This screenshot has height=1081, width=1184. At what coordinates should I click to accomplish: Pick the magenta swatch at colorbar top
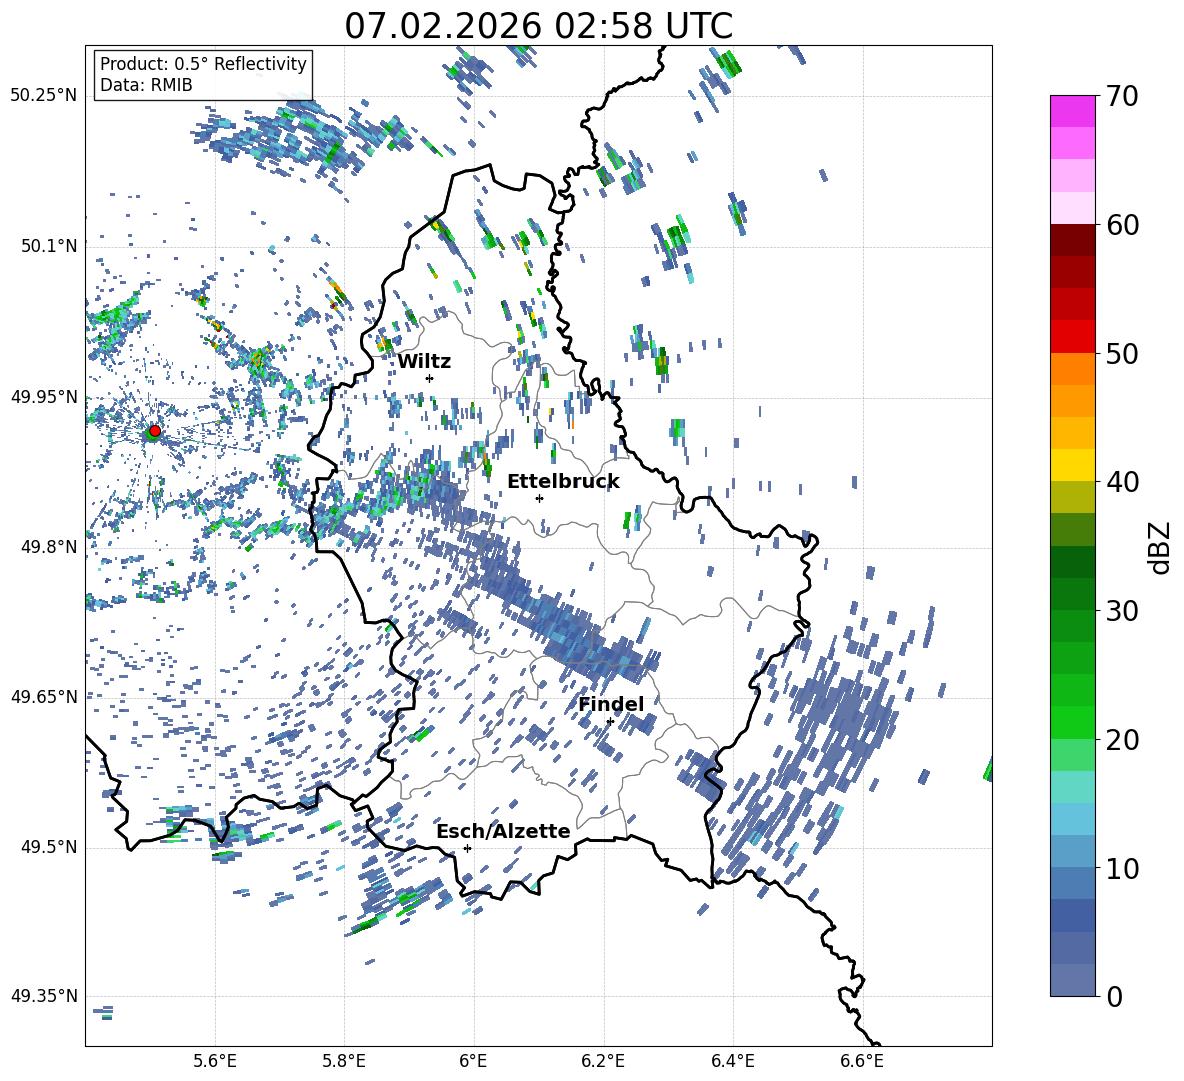(x=1073, y=111)
